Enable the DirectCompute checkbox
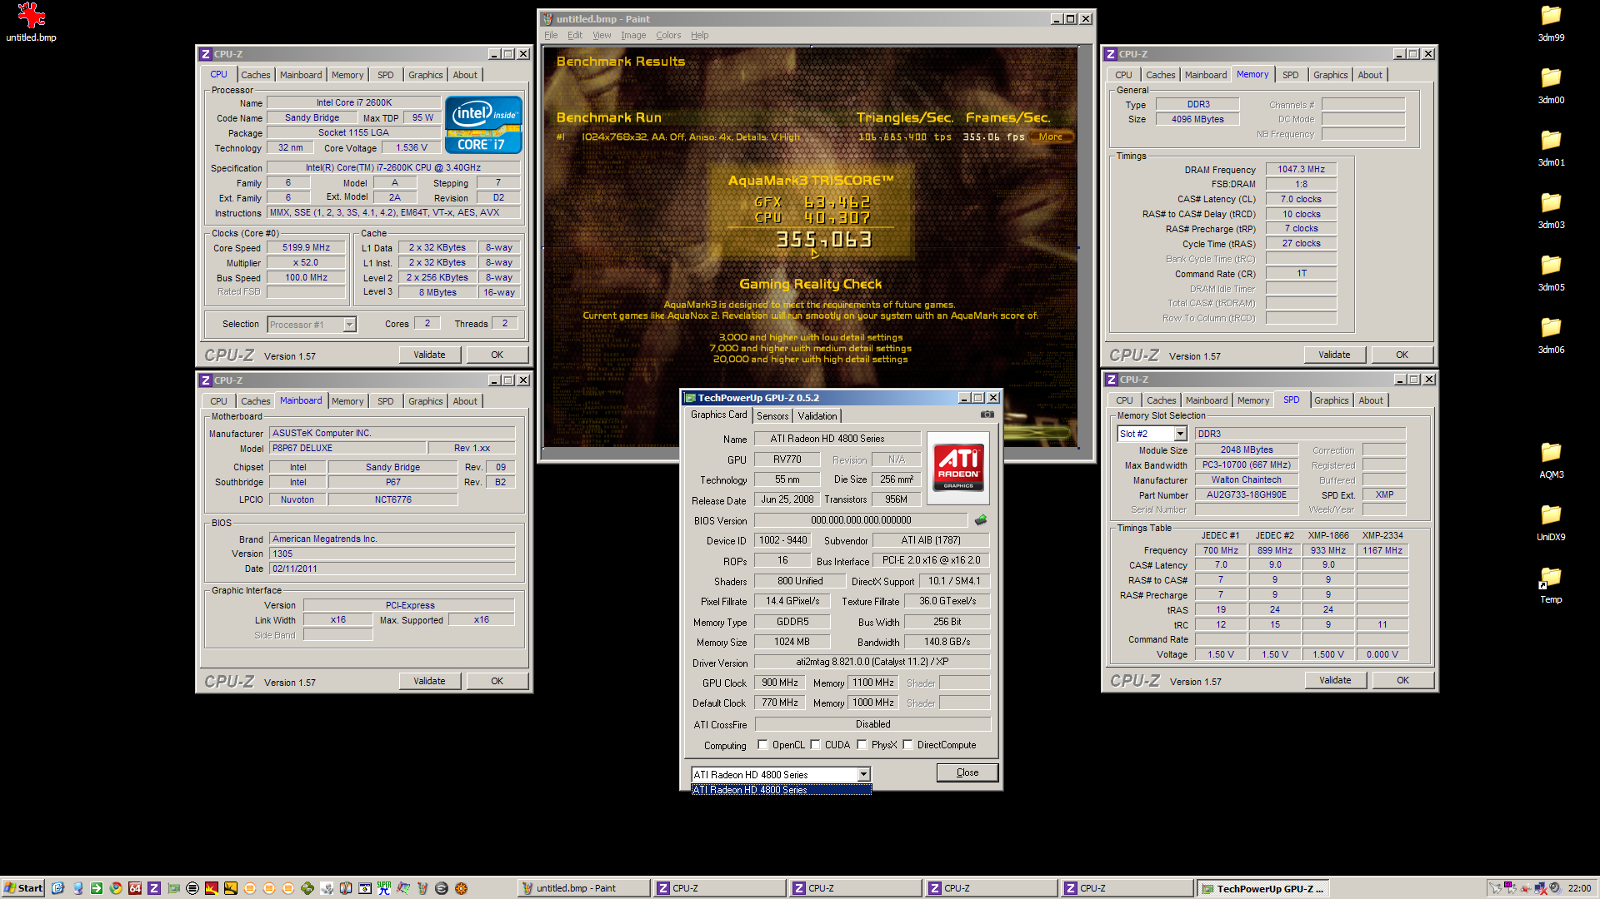 click(x=907, y=745)
